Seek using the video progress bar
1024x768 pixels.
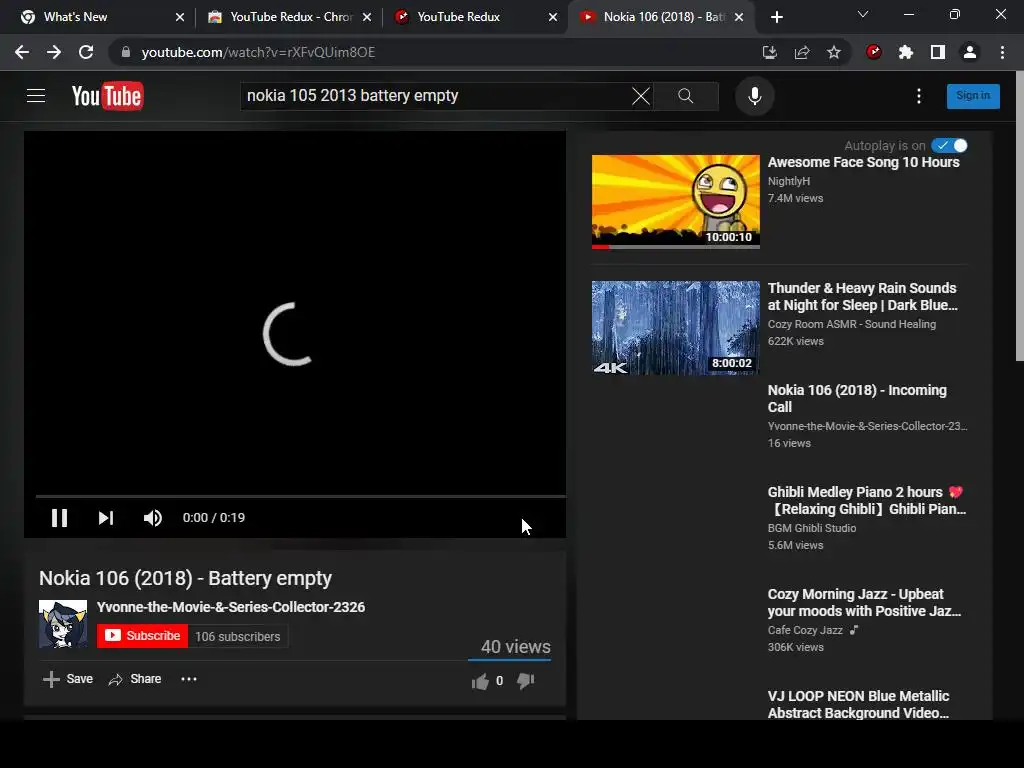300,496
